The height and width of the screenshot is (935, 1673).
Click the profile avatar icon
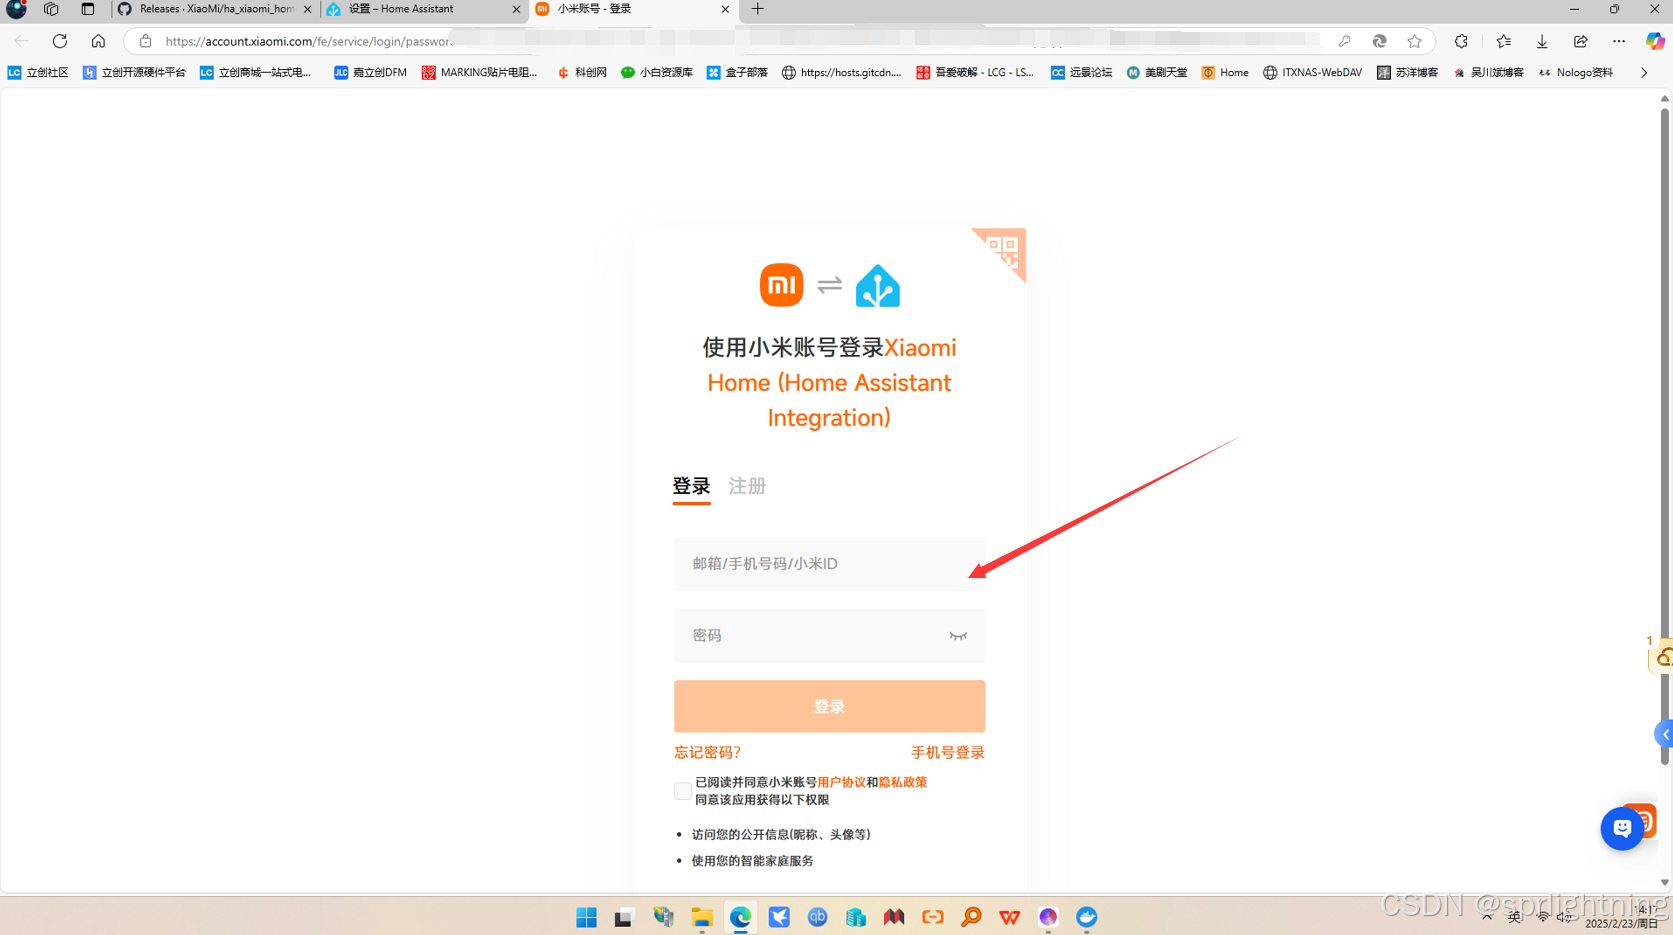(16, 9)
